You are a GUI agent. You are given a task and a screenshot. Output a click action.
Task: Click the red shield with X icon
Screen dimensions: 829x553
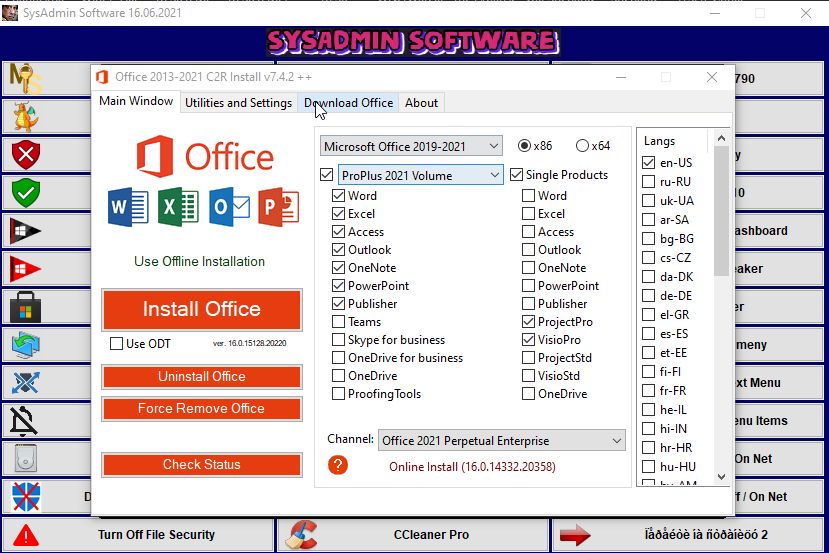[25, 154]
